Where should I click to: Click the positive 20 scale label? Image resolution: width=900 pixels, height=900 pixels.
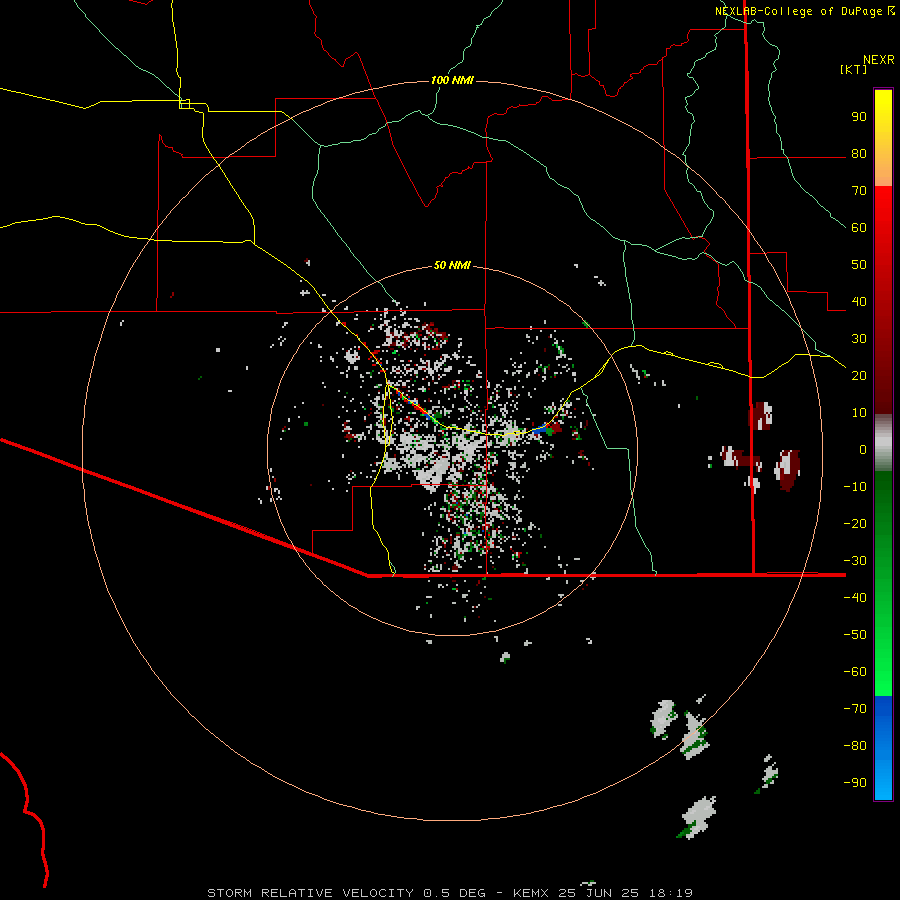(x=859, y=375)
